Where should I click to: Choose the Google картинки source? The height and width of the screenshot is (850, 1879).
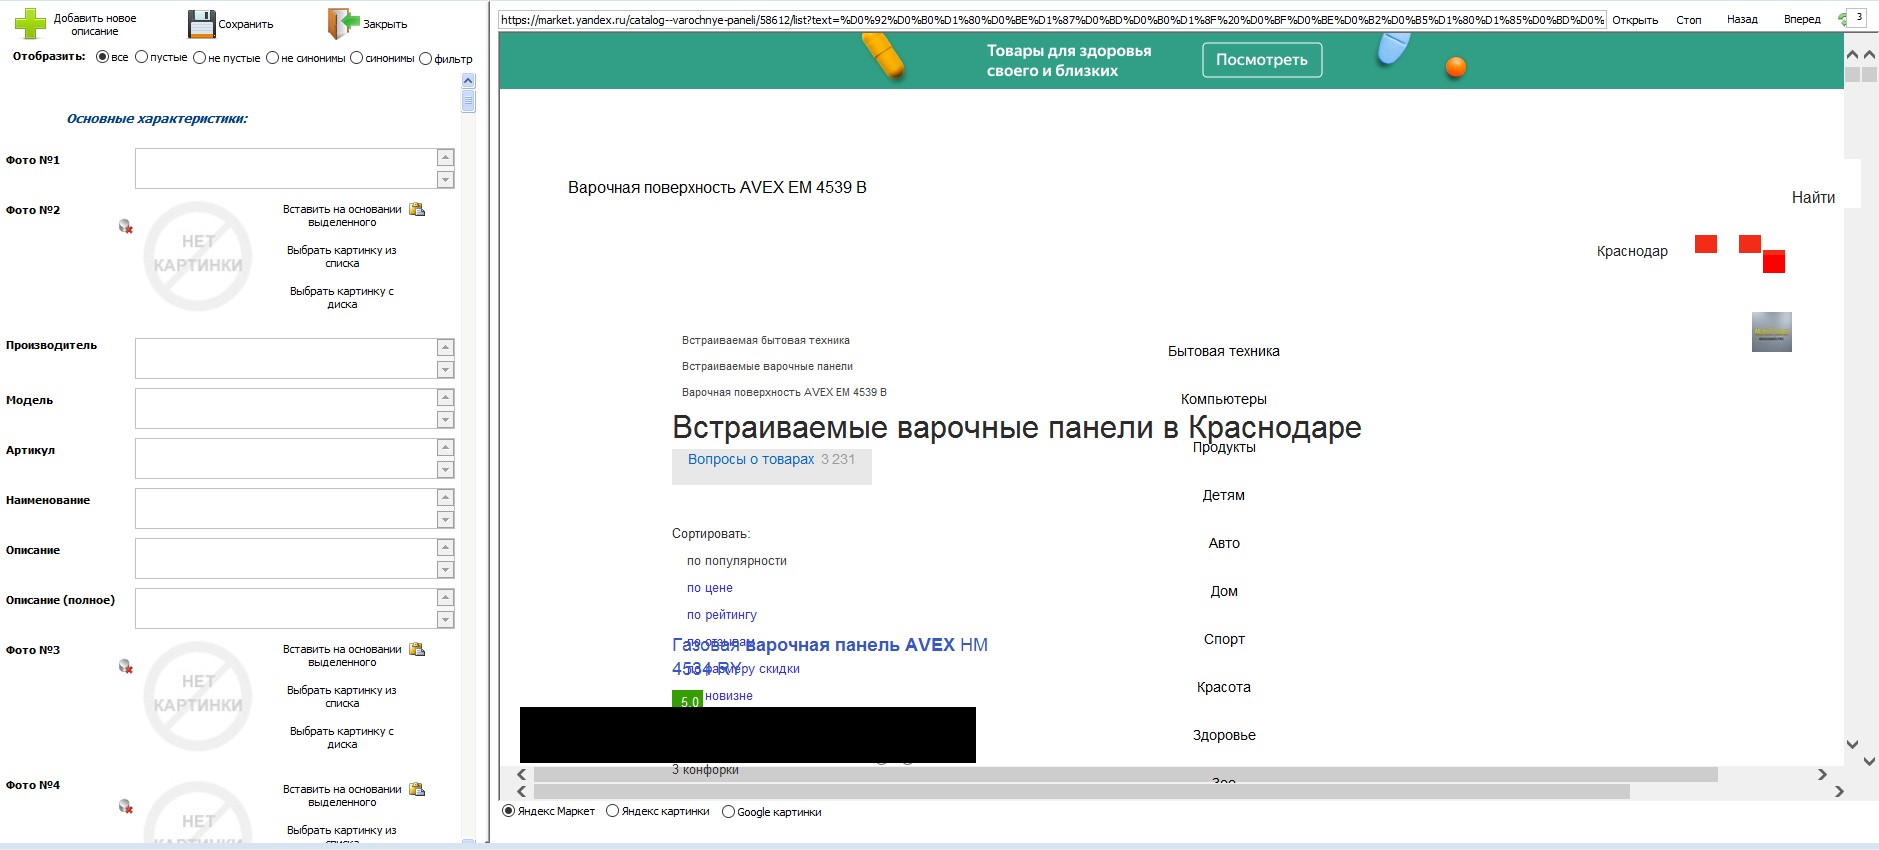click(x=728, y=812)
